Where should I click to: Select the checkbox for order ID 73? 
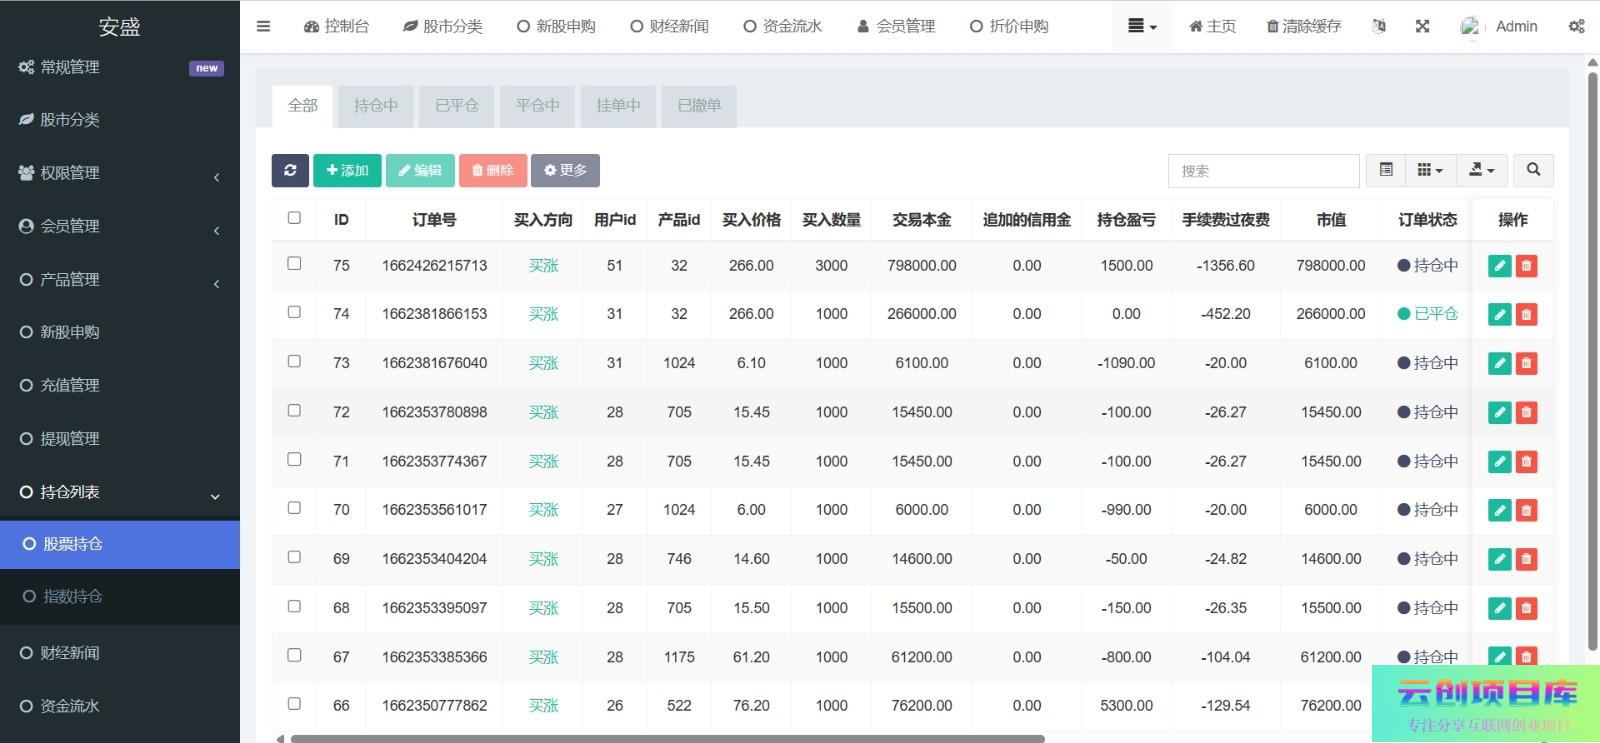point(294,362)
